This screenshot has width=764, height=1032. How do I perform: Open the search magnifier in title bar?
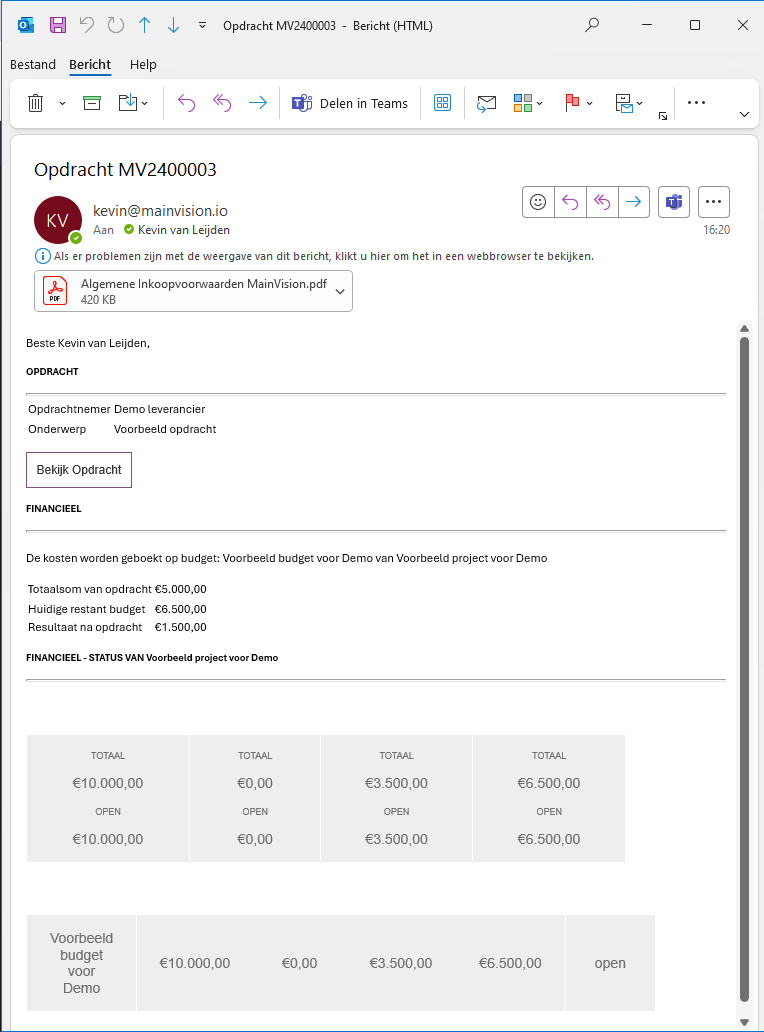pyautogui.click(x=592, y=25)
